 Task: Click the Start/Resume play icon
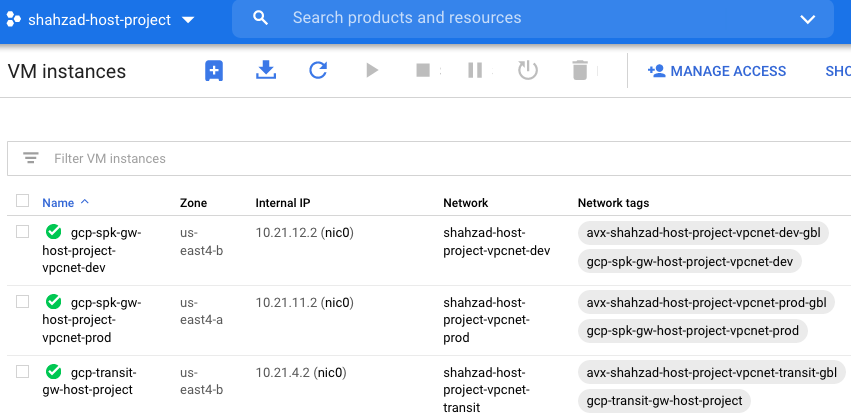point(372,71)
